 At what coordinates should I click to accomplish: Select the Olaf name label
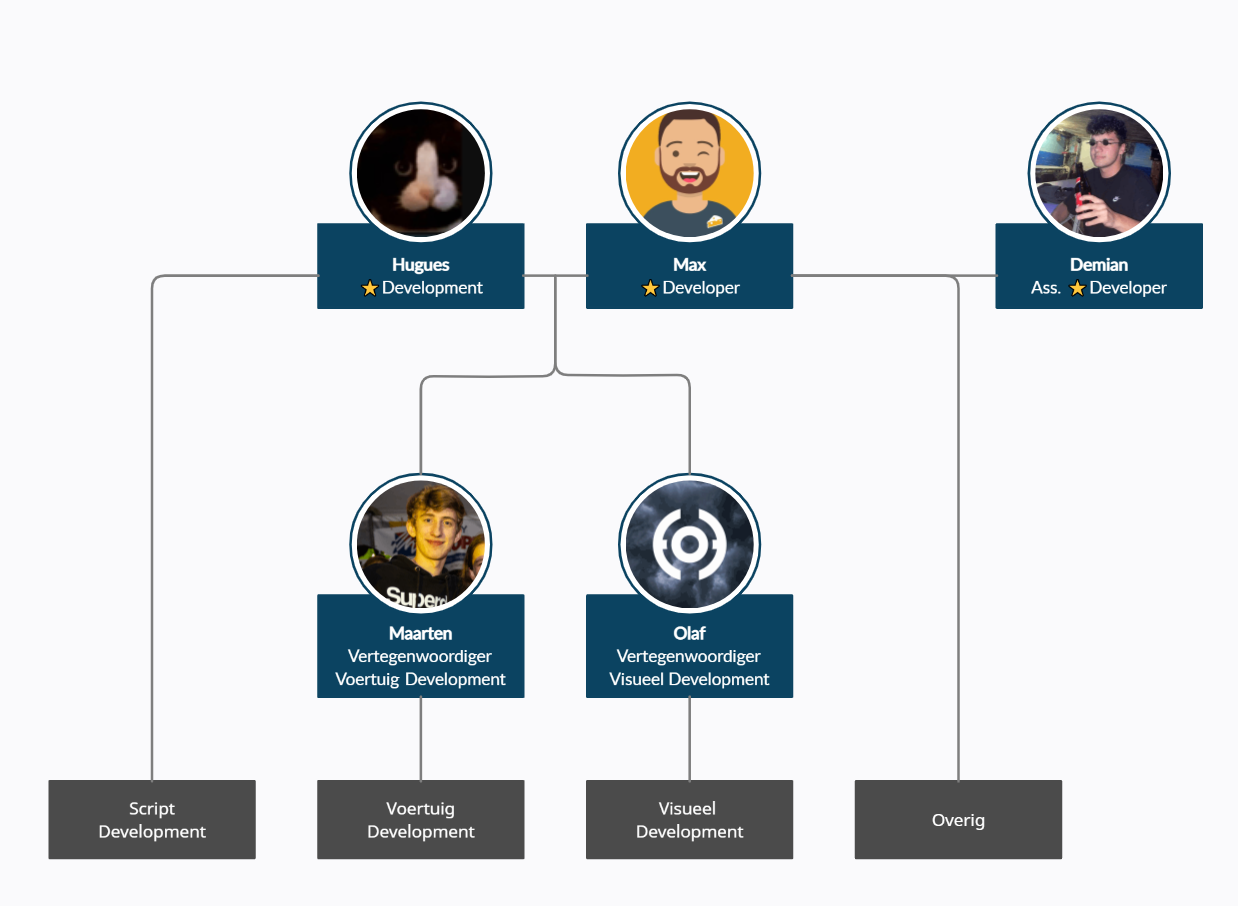click(x=689, y=633)
